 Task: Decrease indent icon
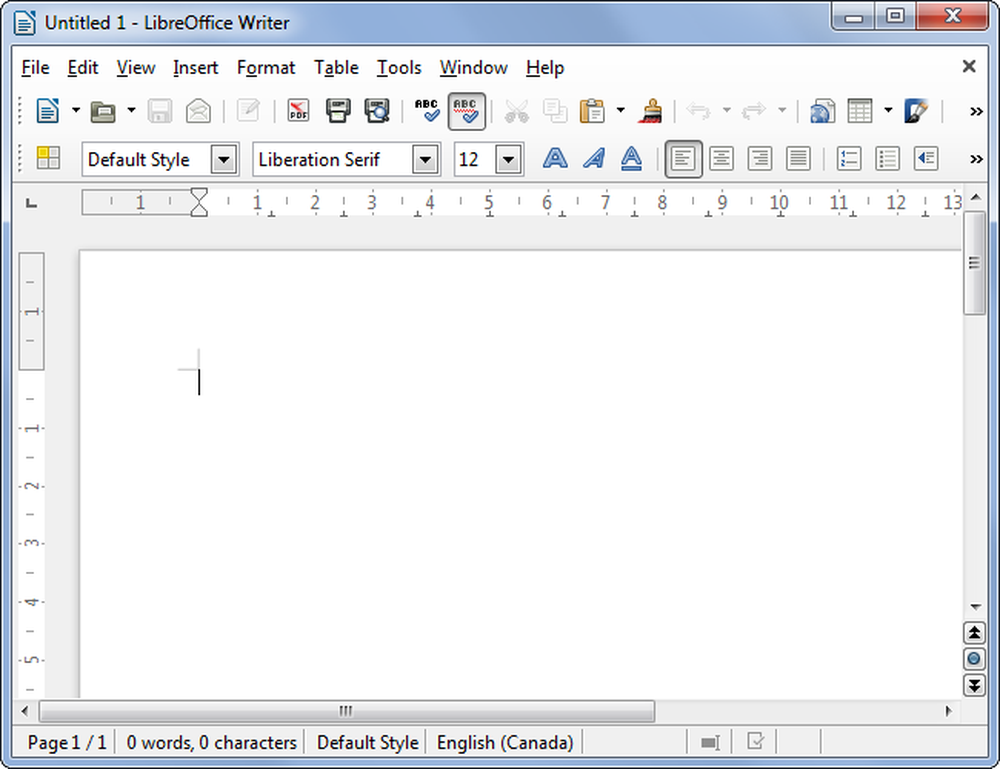coord(925,158)
